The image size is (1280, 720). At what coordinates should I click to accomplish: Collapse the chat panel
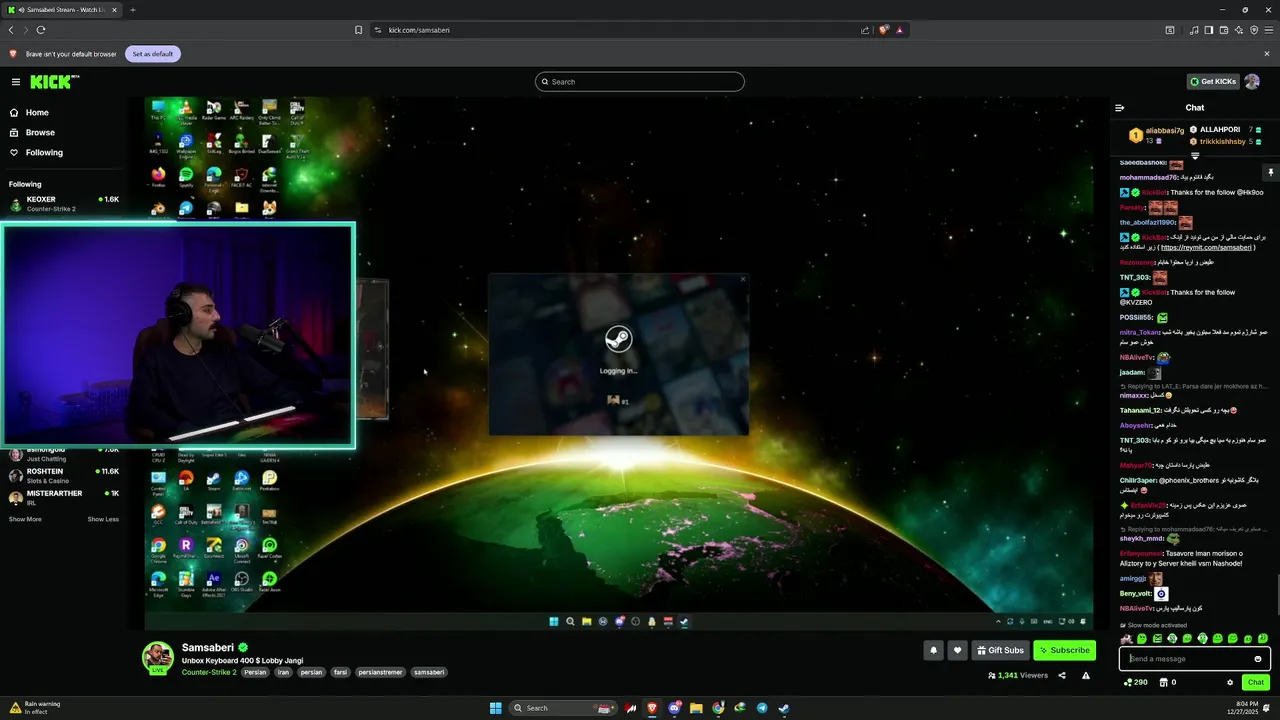[x=1119, y=108]
